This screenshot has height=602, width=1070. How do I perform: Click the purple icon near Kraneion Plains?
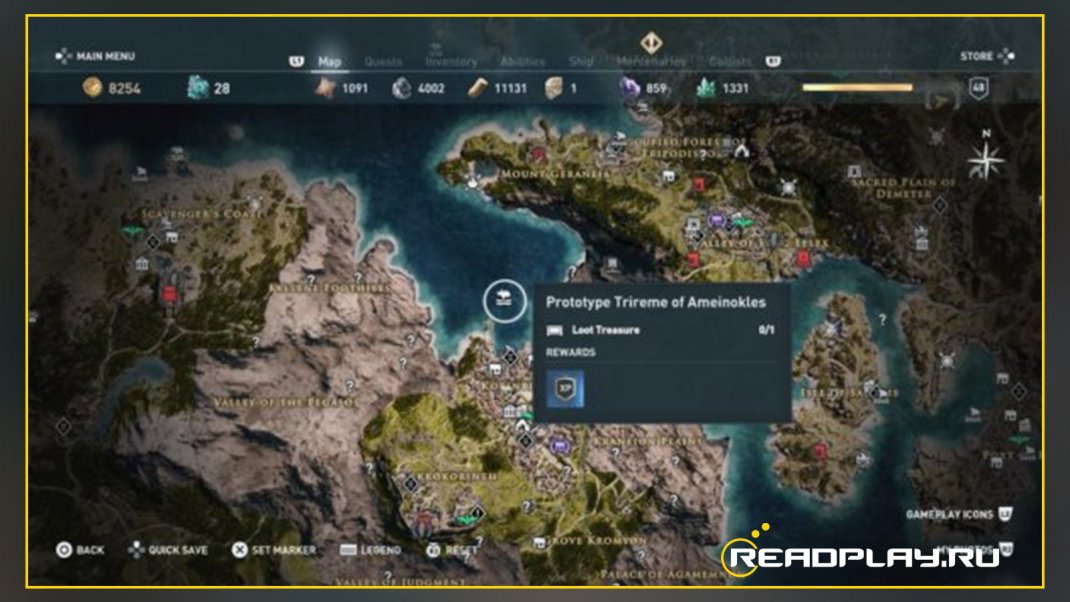[560, 446]
